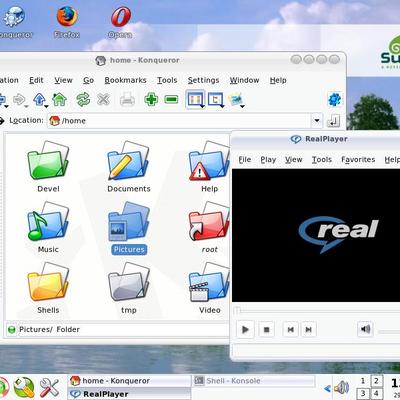Switch to home - Konqueror taskbar entry
400x400 pixels.
point(129,381)
